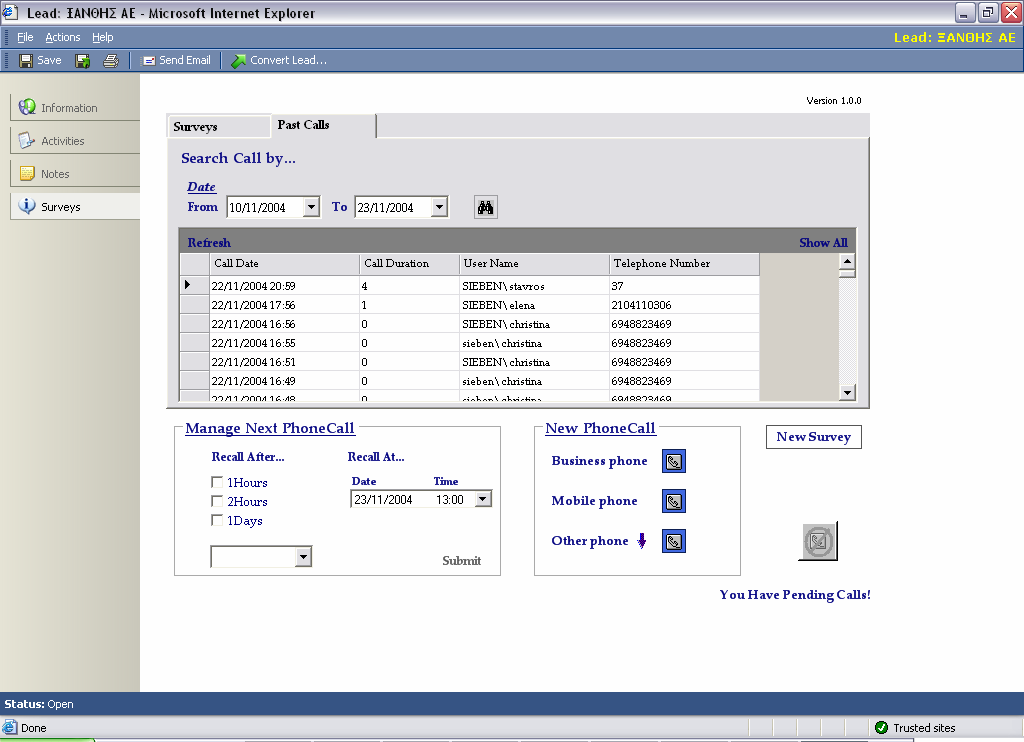Click the Save toolbar label
Image resolution: width=1024 pixels, height=742 pixels.
pos(49,60)
